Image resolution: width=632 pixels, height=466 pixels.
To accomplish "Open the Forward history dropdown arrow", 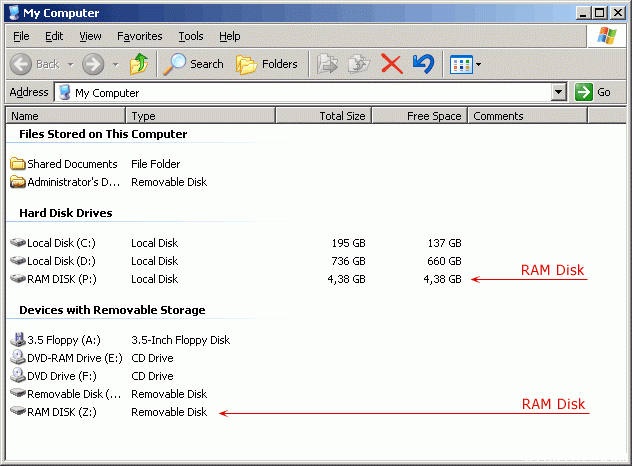I will [x=116, y=64].
